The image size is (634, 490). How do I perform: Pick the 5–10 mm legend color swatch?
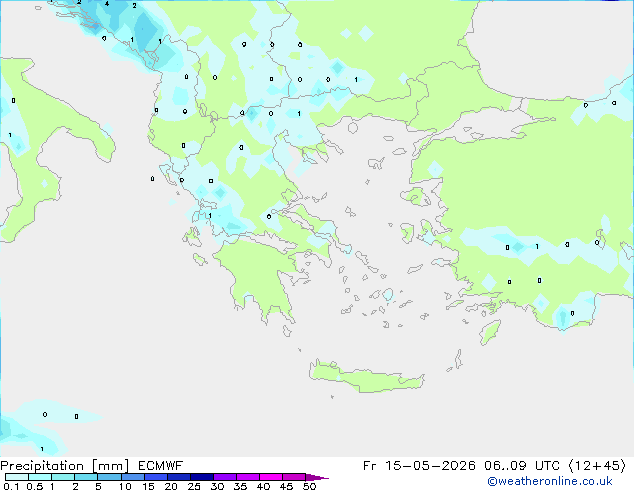pyautogui.click(x=109, y=477)
